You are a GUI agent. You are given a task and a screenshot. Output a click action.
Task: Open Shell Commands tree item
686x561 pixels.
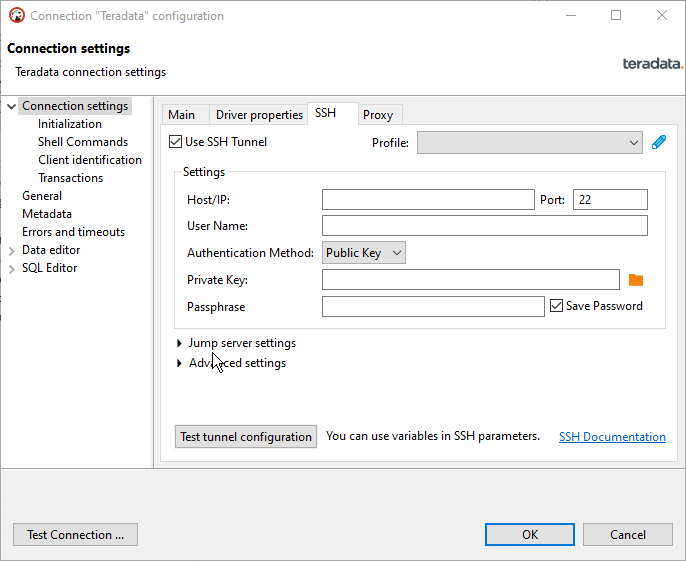83,142
